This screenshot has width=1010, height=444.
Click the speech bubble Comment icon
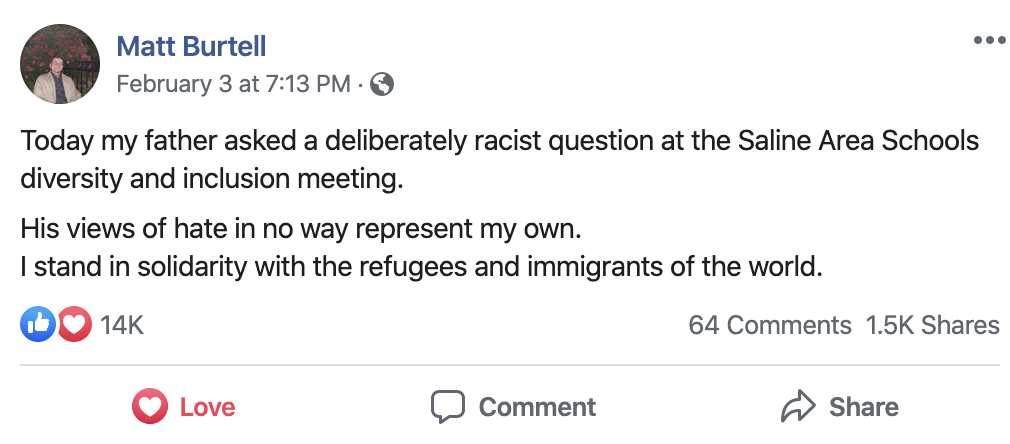point(448,406)
